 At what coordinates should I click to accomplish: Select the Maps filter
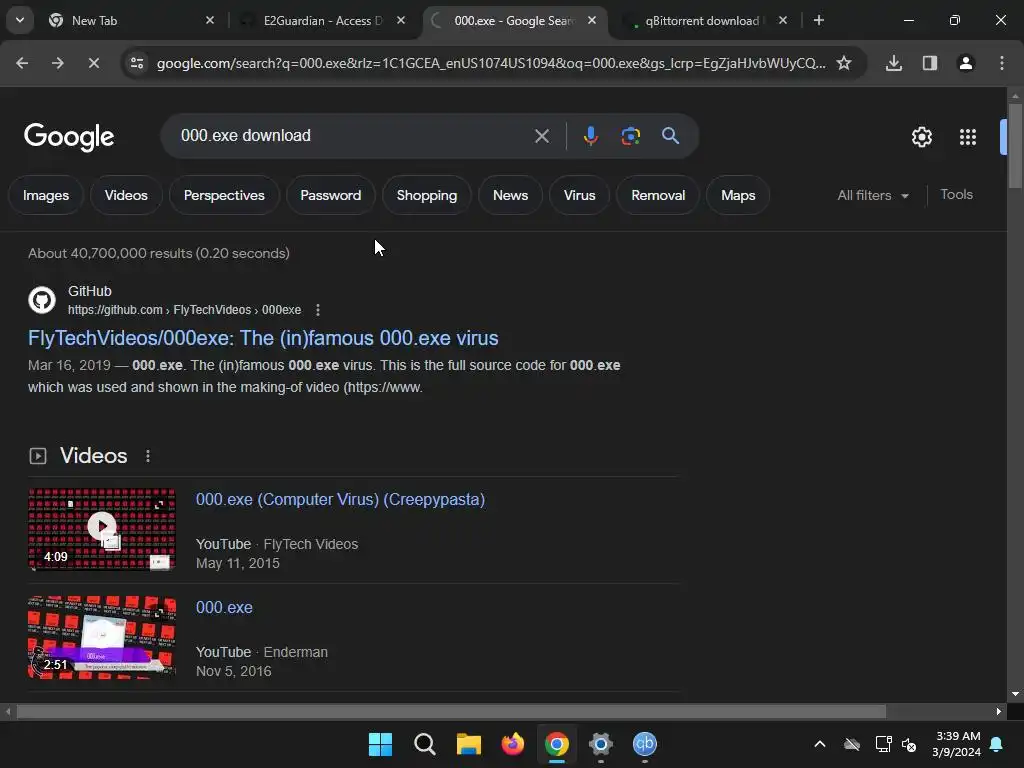click(738, 195)
